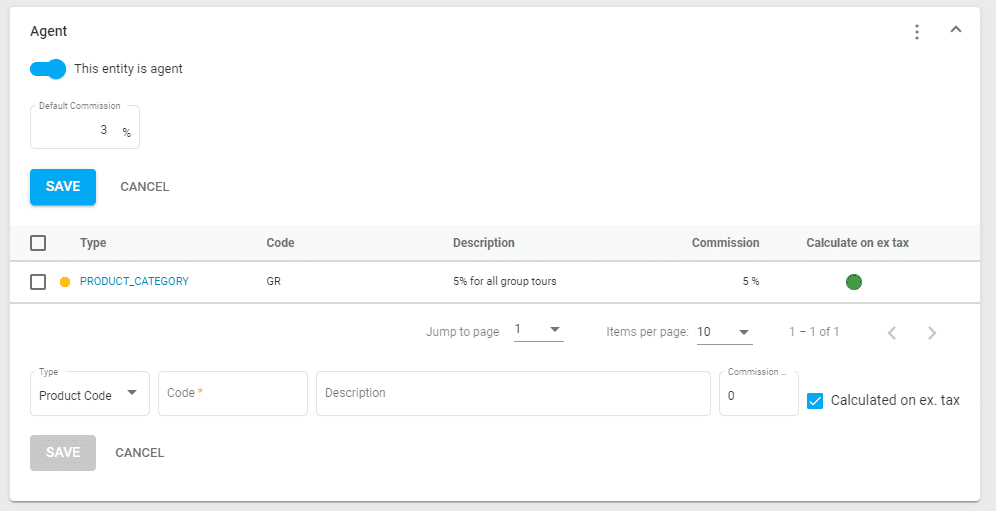Click the bottom Commission input field
This screenshot has height=511, width=996.
pos(758,394)
